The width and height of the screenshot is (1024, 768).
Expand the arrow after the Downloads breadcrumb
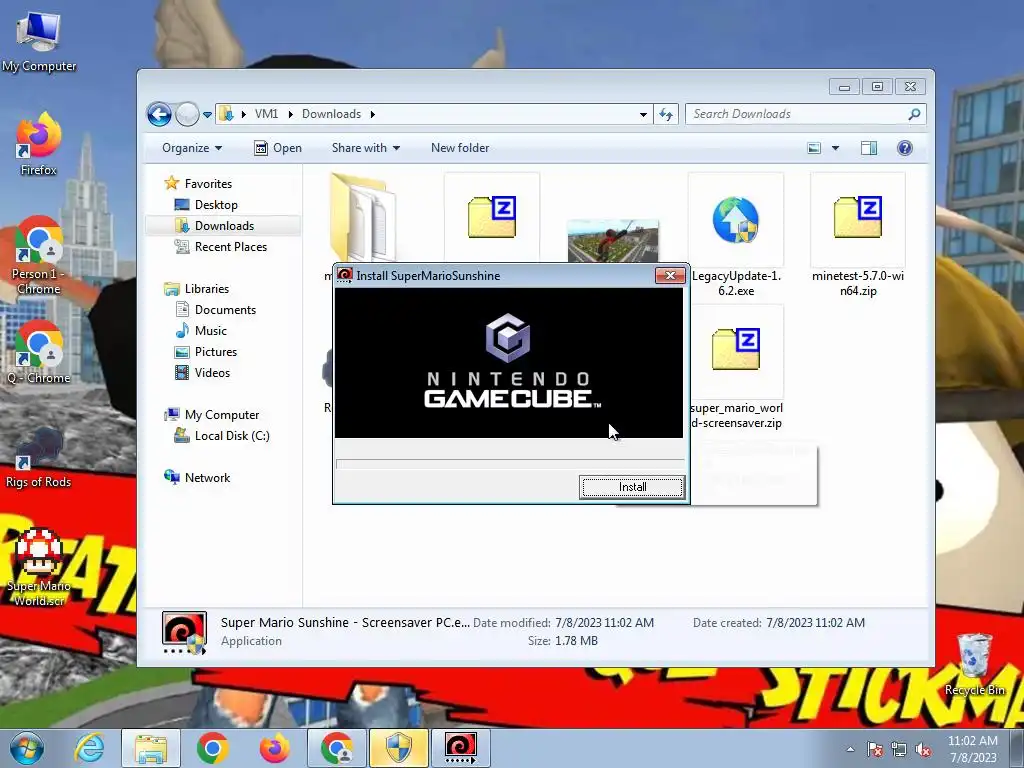click(373, 114)
